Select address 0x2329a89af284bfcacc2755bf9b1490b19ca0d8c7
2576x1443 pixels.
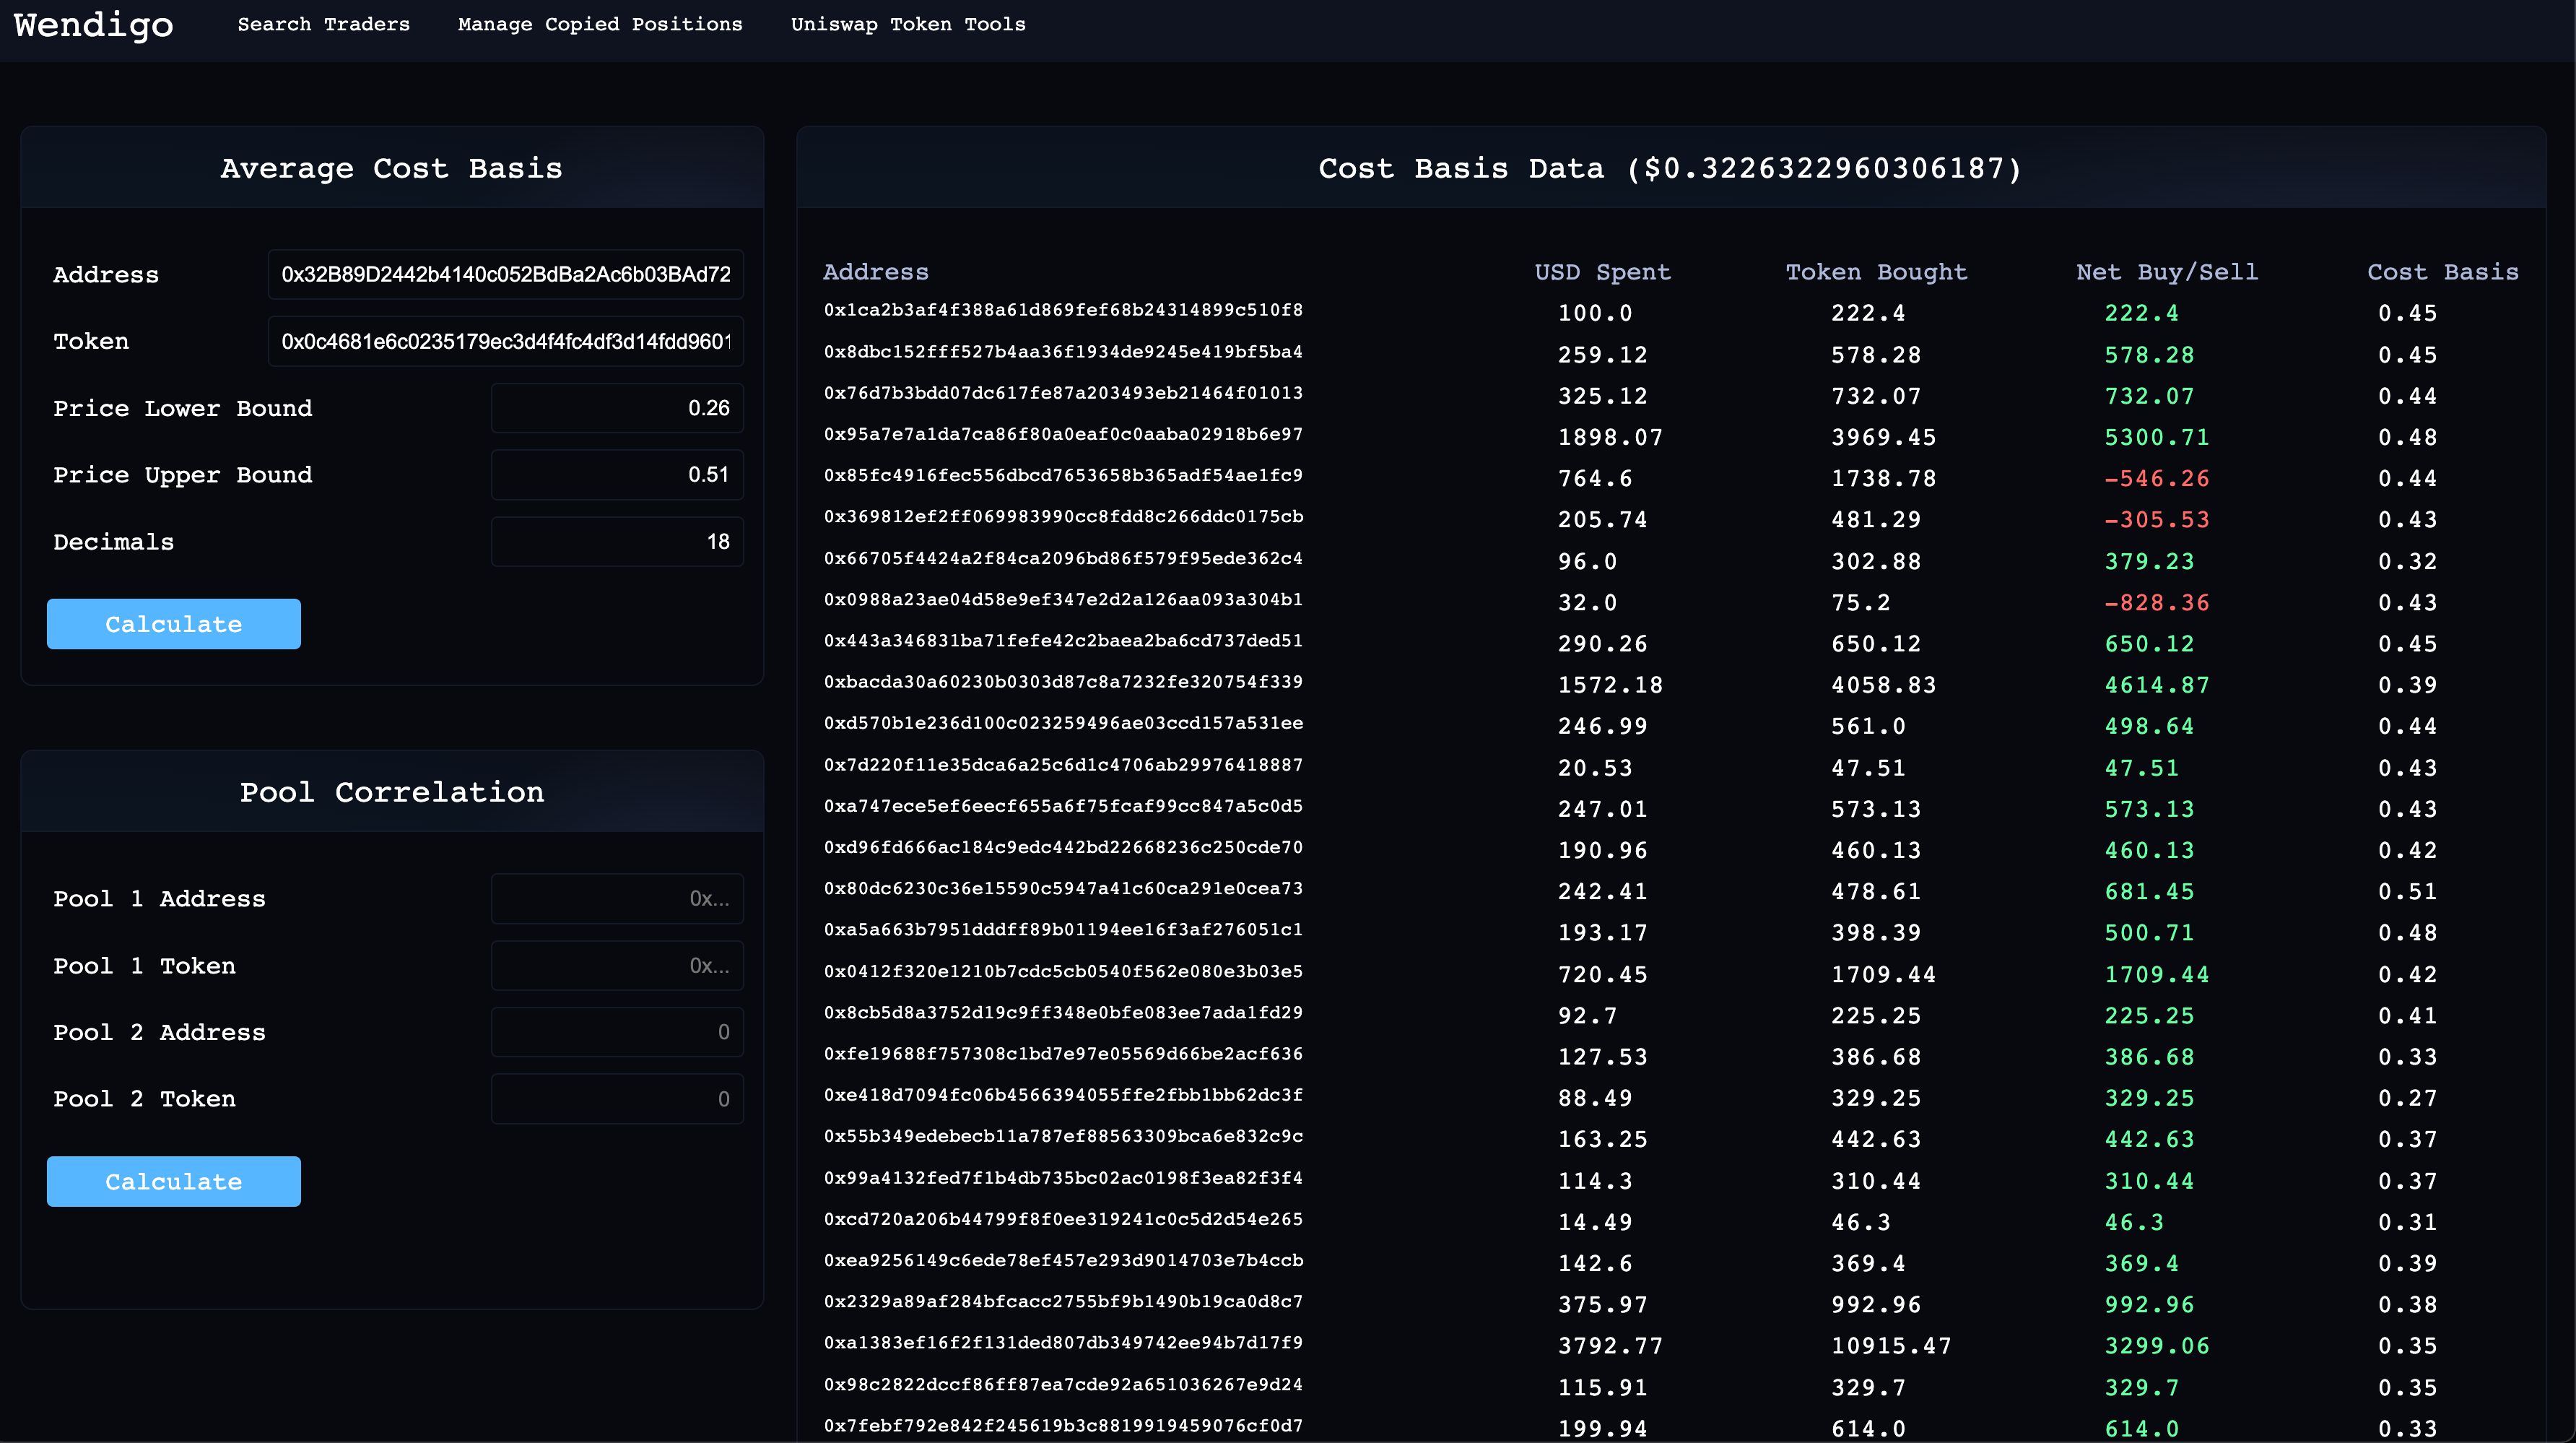point(1063,1301)
